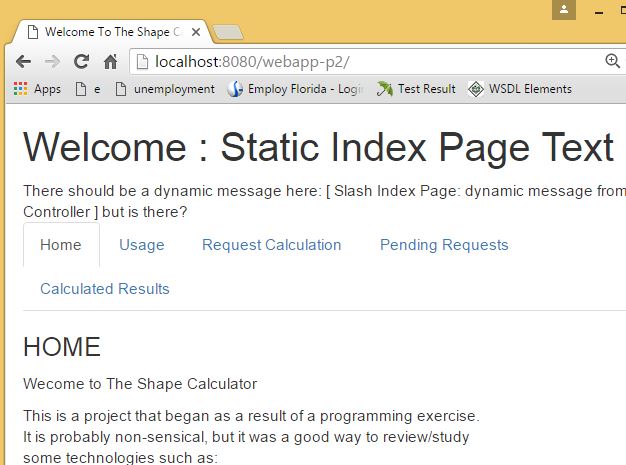Select the Home tab

pyautogui.click(x=61, y=245)
